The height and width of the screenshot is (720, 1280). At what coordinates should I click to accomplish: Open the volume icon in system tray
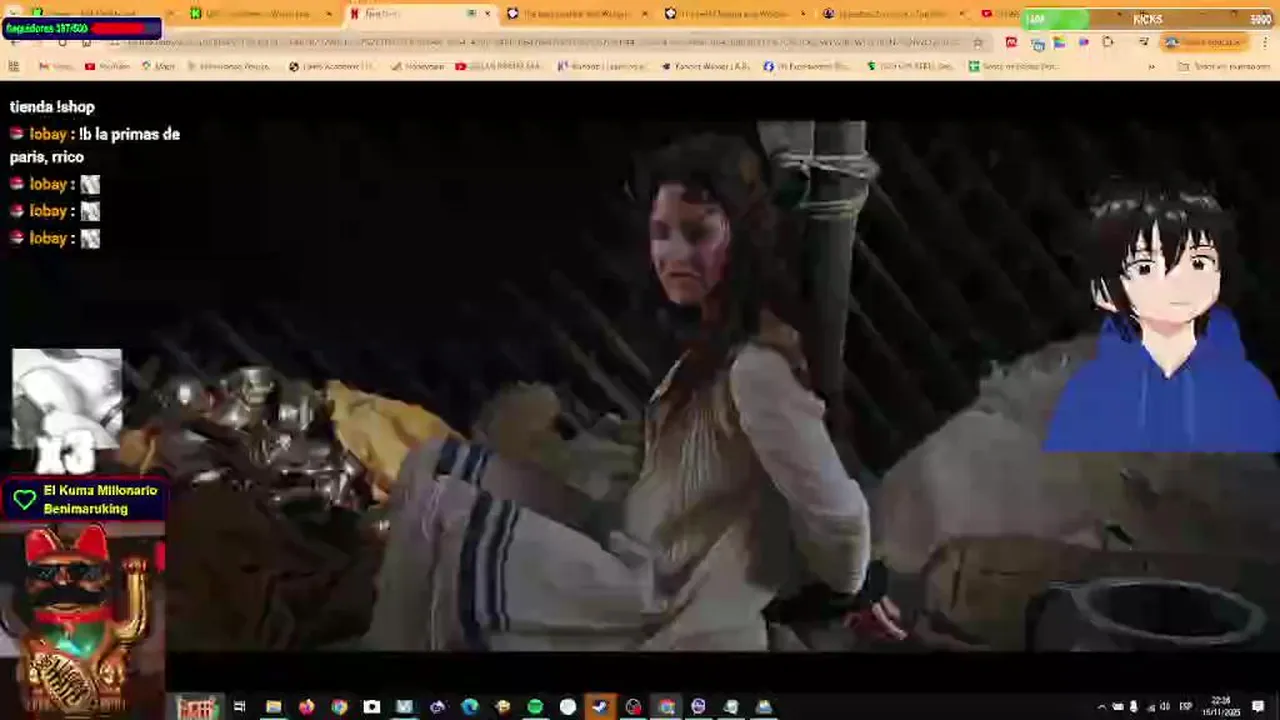pos(1164,707)
